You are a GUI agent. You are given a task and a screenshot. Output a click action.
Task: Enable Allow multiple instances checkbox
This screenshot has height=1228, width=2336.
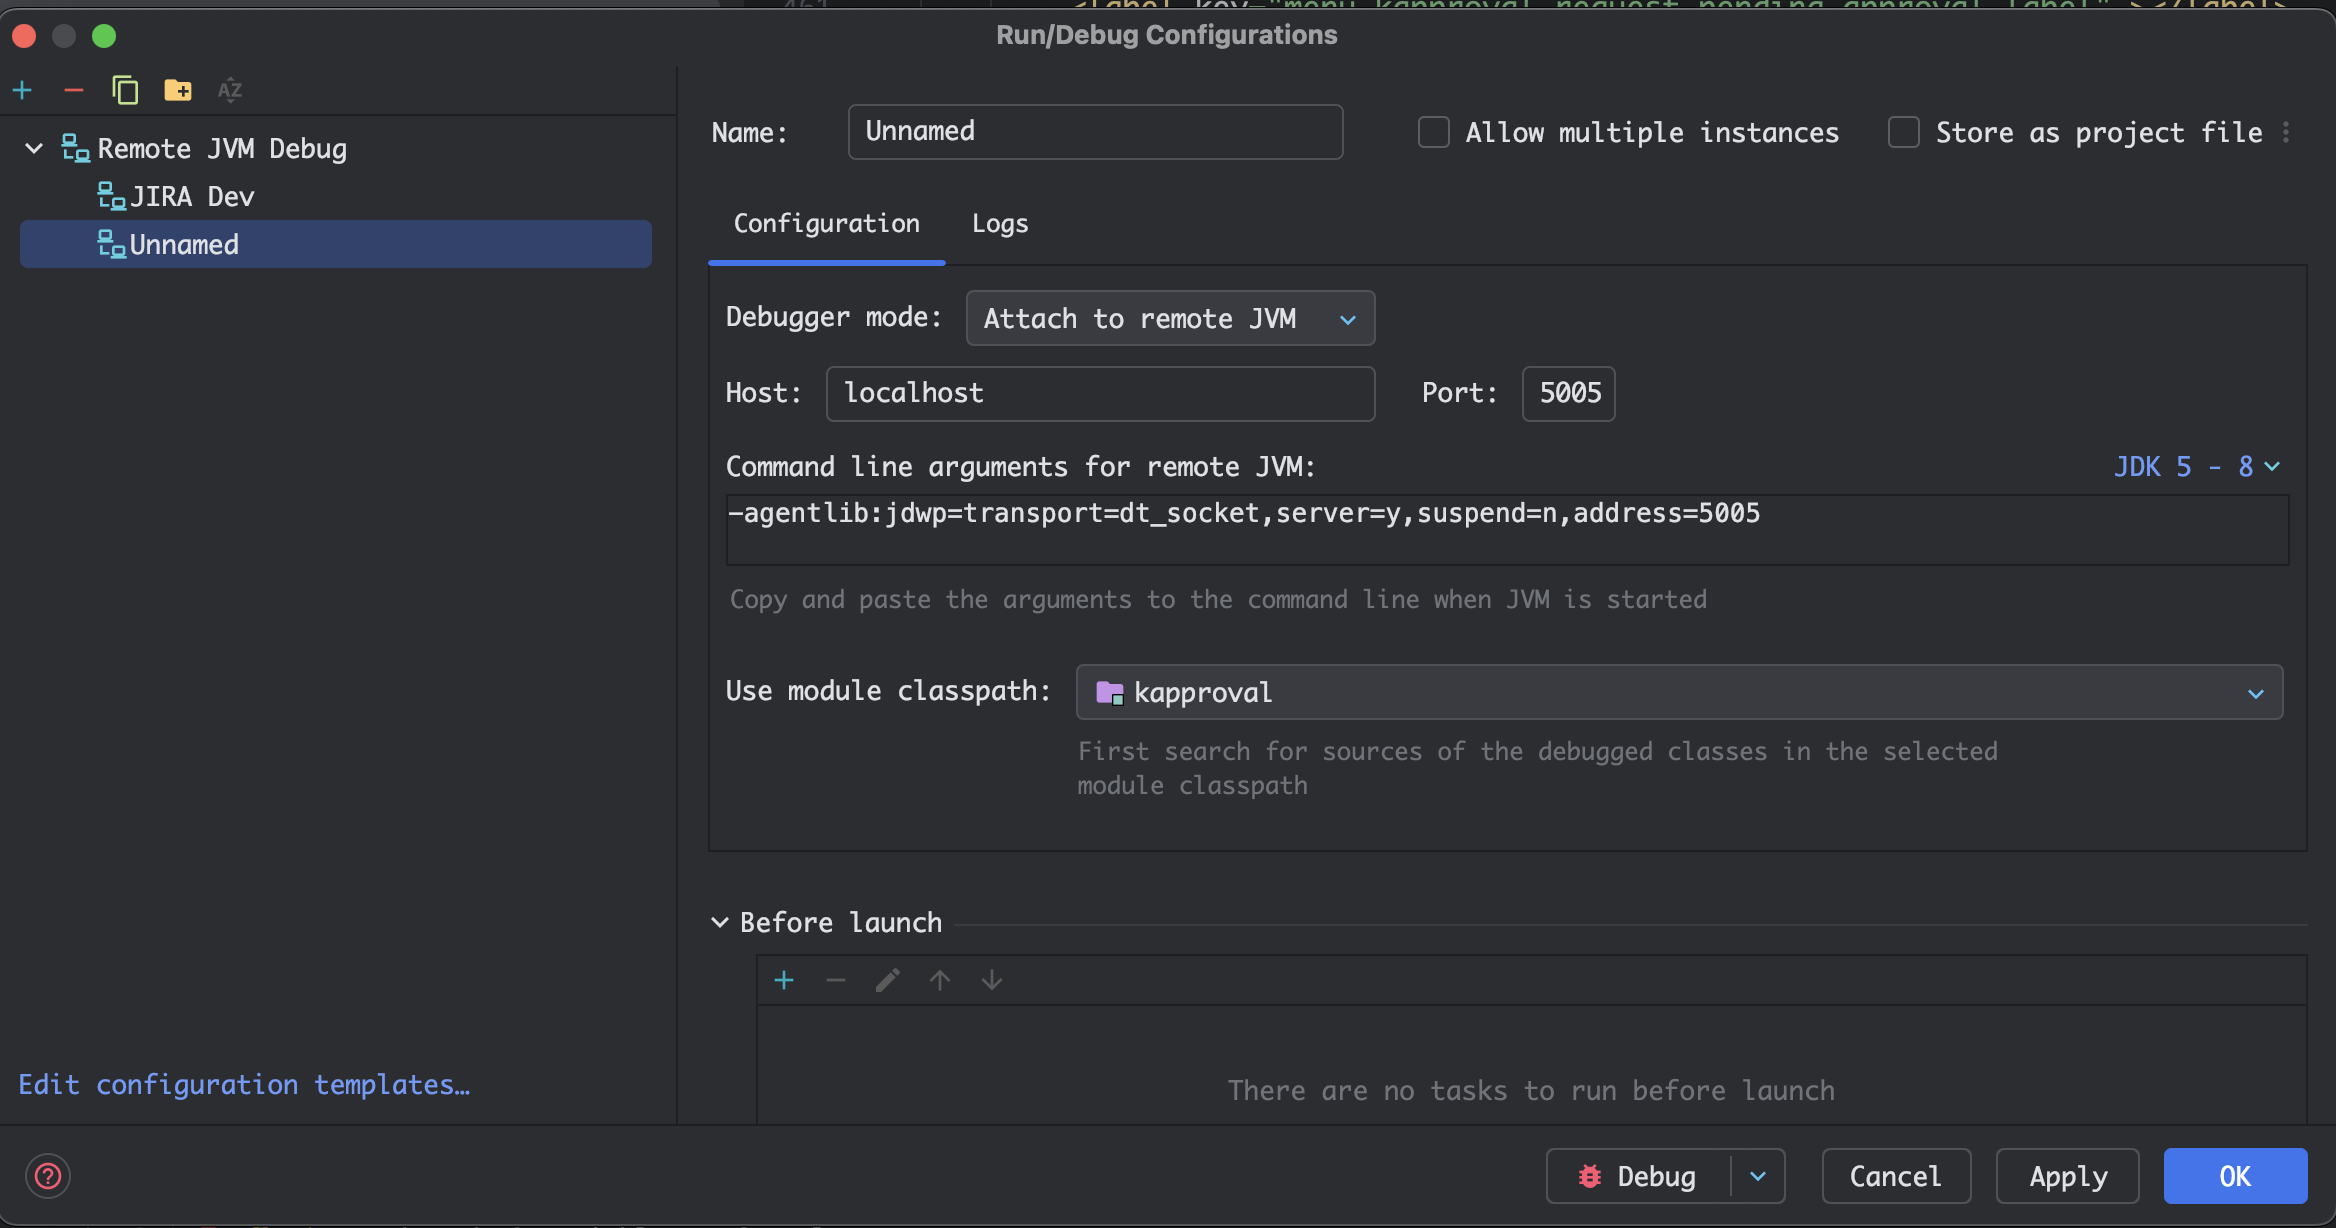[1434, 133]
